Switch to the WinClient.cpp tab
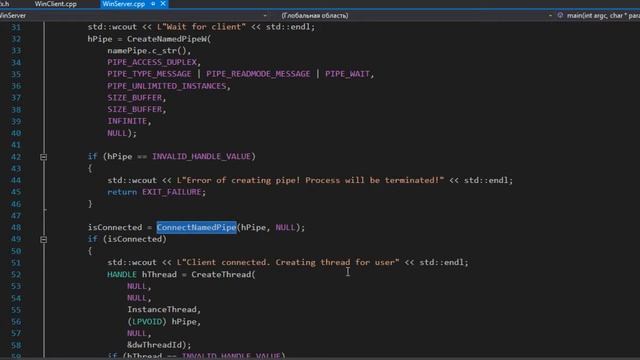Image resolution: width=640 pixels, height=360 pixels. 56,4
